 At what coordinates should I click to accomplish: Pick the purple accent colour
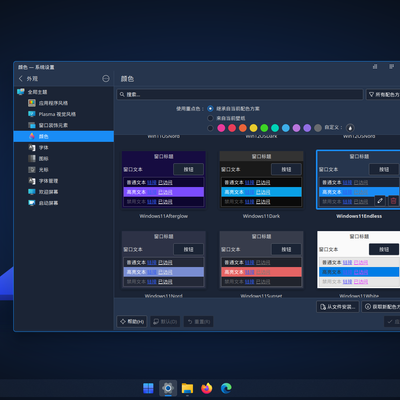(x=307, y=128)
